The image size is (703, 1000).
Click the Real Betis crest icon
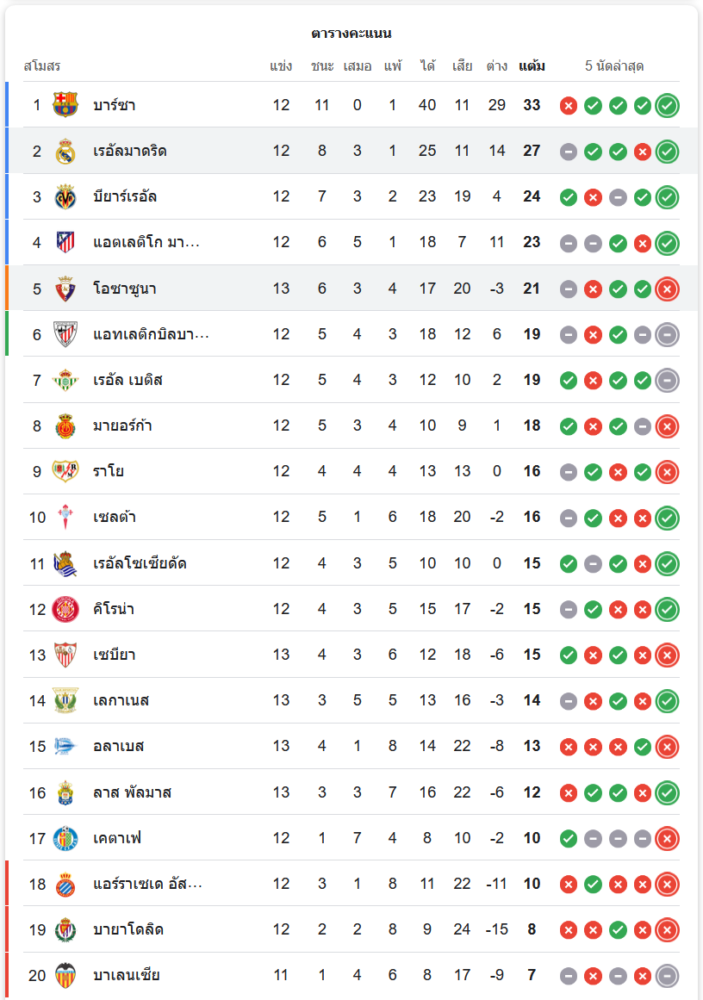tap(65, 380)
